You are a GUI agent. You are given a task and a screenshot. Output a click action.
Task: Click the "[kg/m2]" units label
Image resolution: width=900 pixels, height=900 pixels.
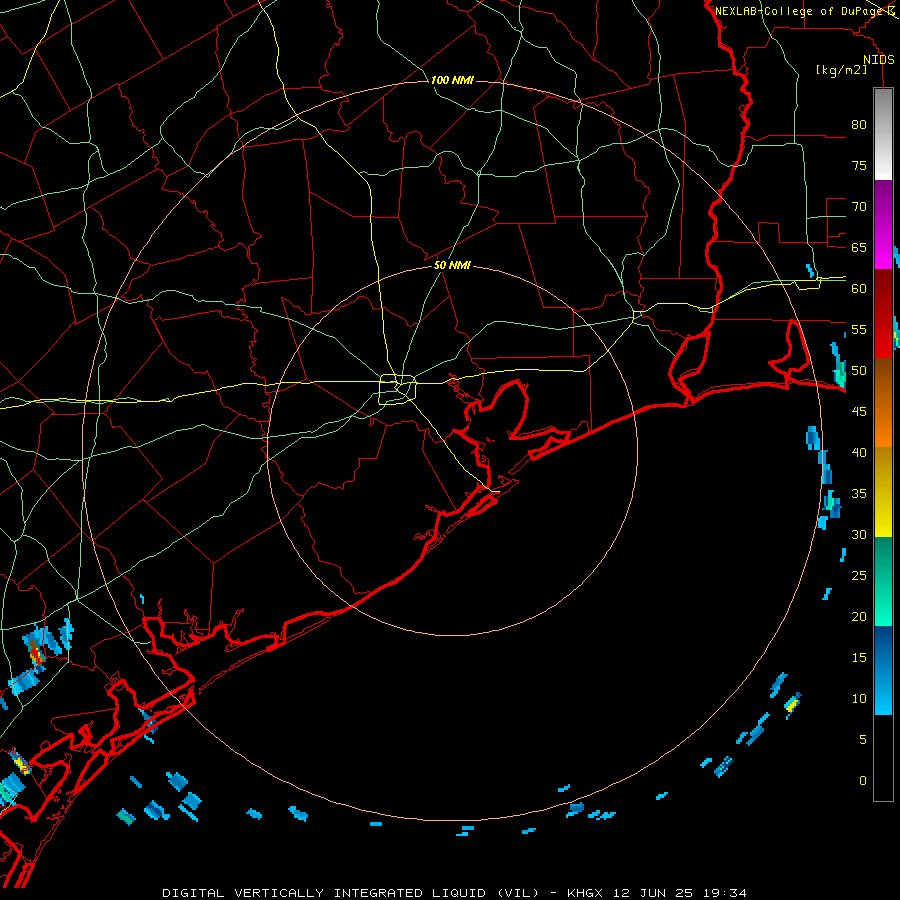click(x=841, y=70)
